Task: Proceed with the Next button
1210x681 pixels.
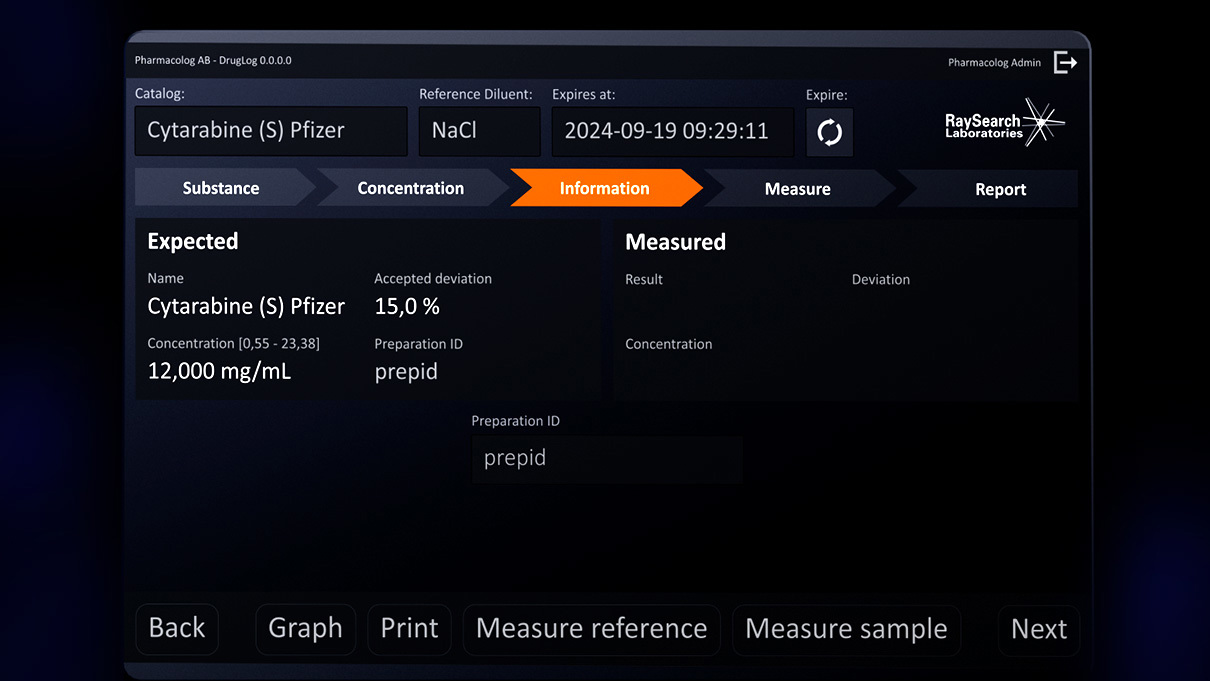Action: [1038, 629]
